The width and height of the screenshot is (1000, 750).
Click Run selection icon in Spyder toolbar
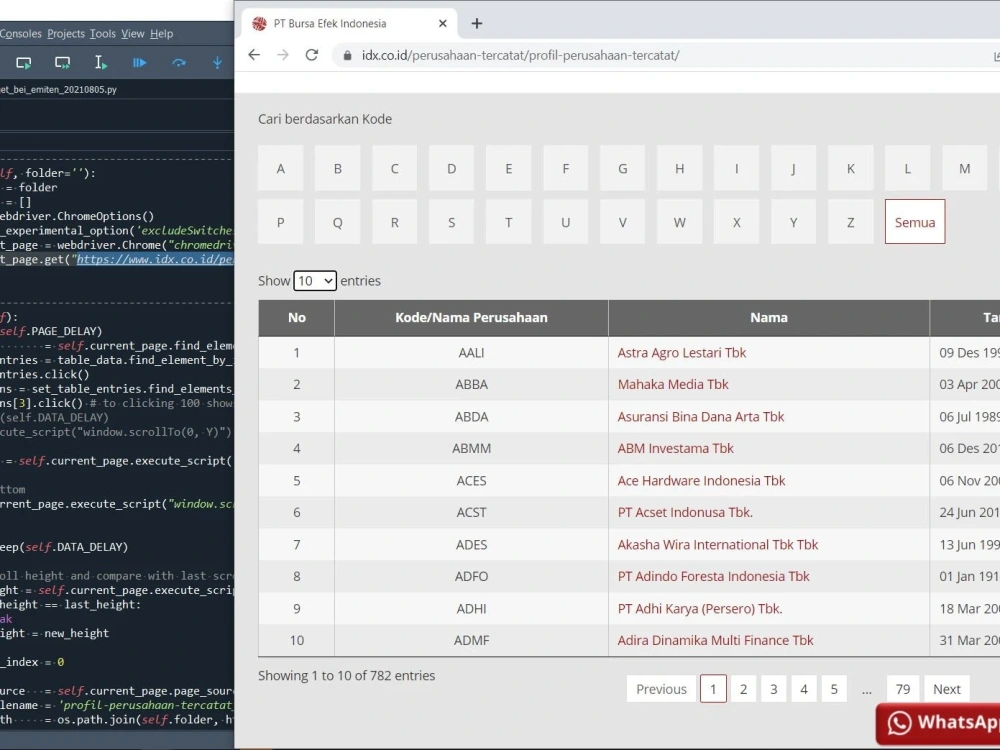[101, 62]
